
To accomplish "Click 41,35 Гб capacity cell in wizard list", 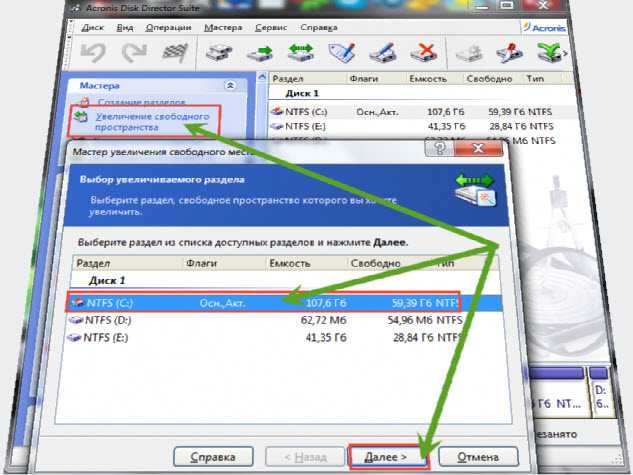I will click(x=326, y=337).
